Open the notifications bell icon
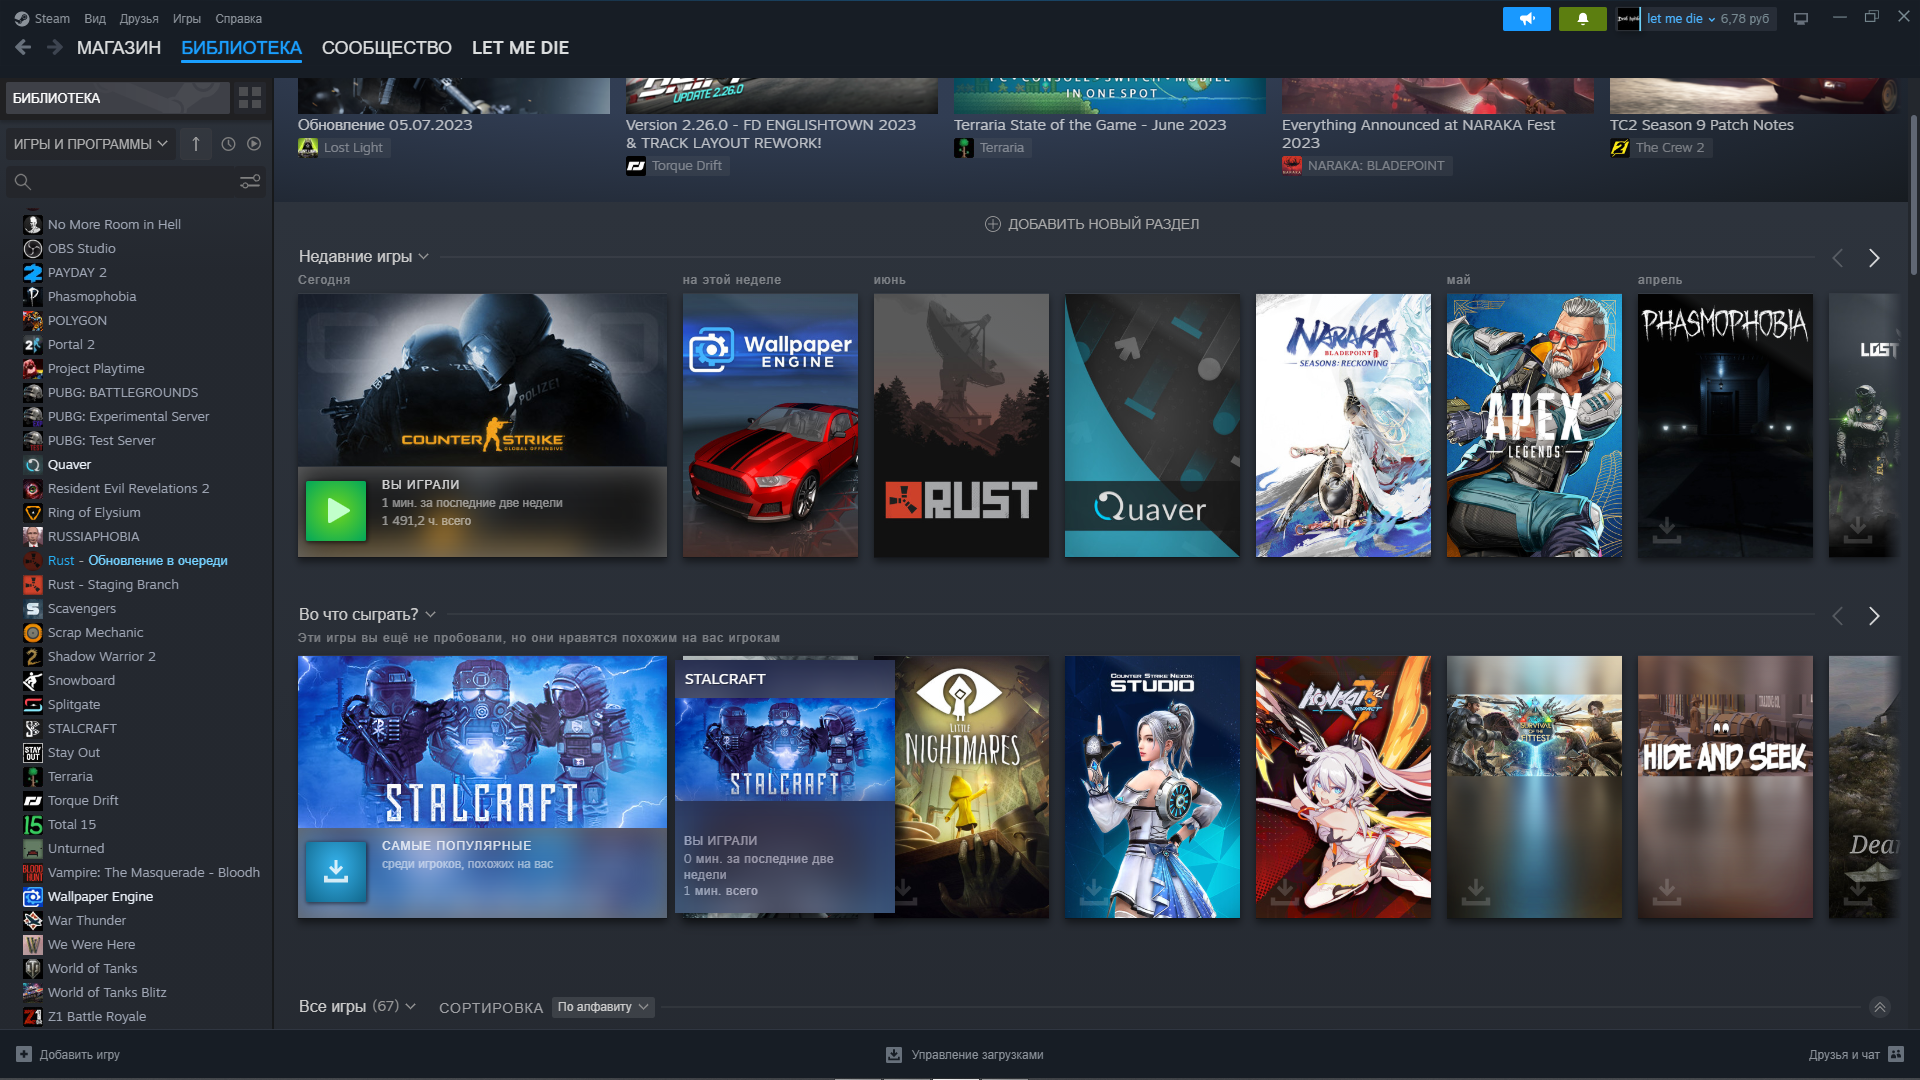Viewport: 1920px width, 1080px height. click(1583, 19)
